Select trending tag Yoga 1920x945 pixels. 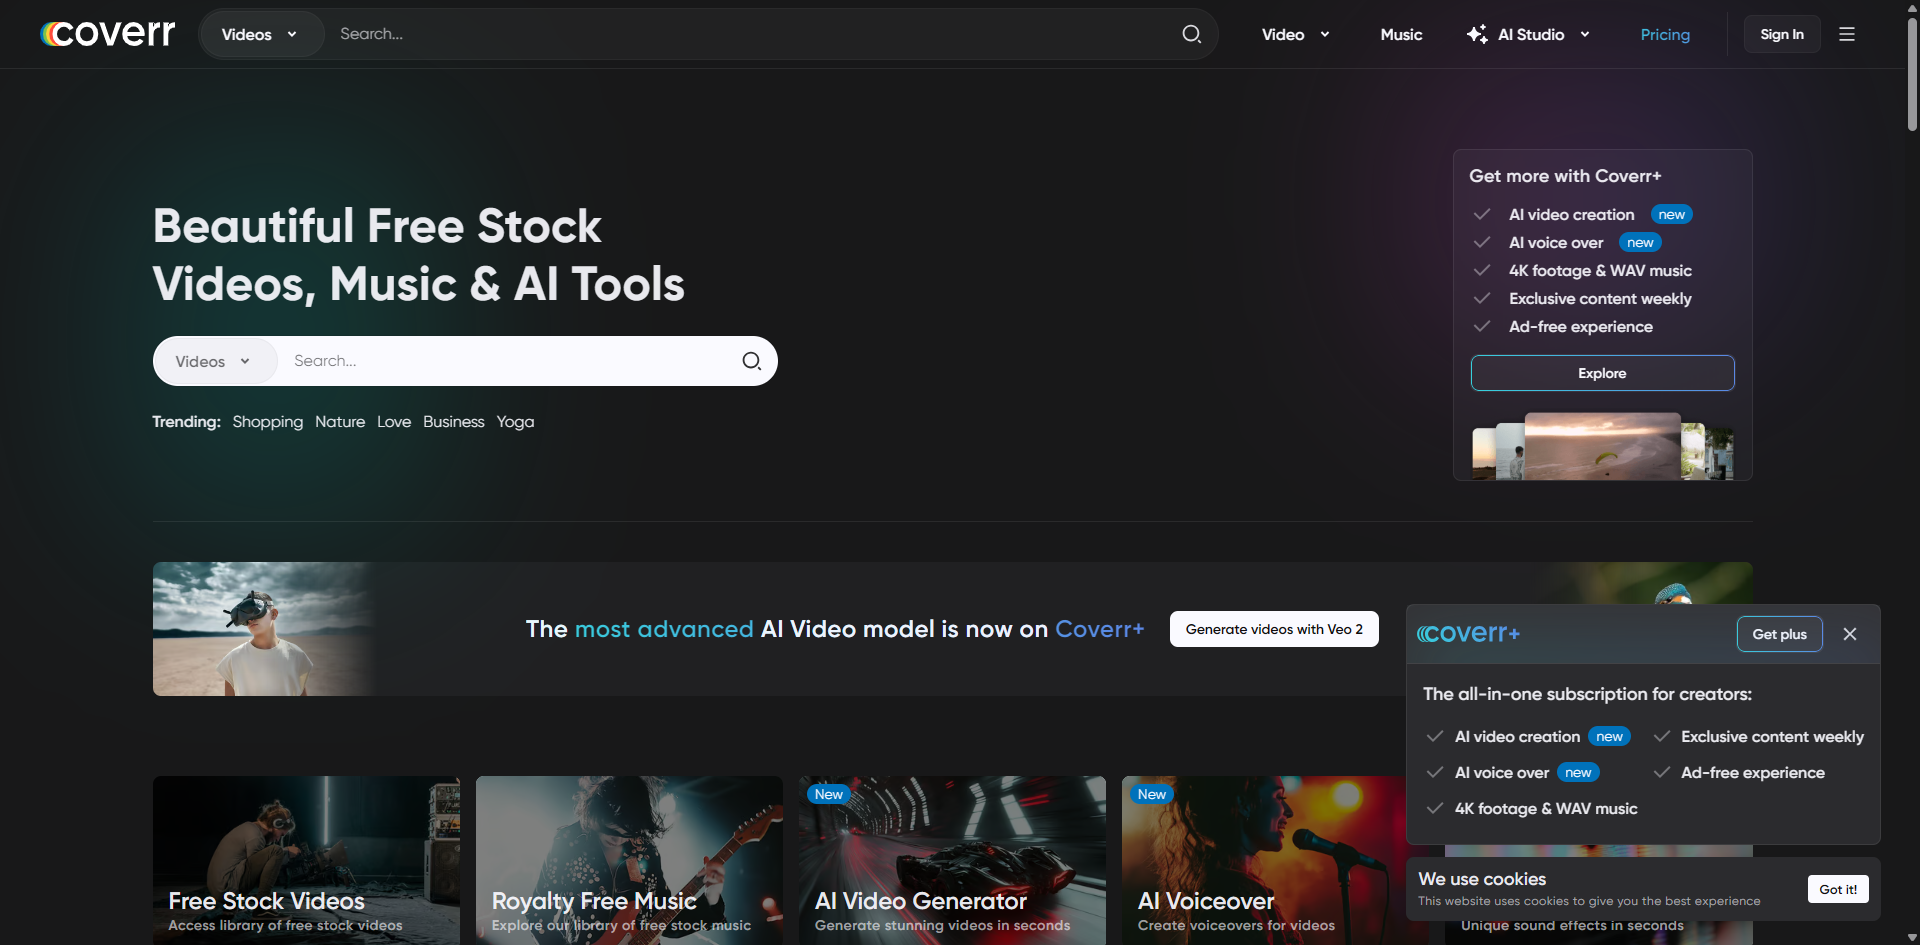coord(515,422)
